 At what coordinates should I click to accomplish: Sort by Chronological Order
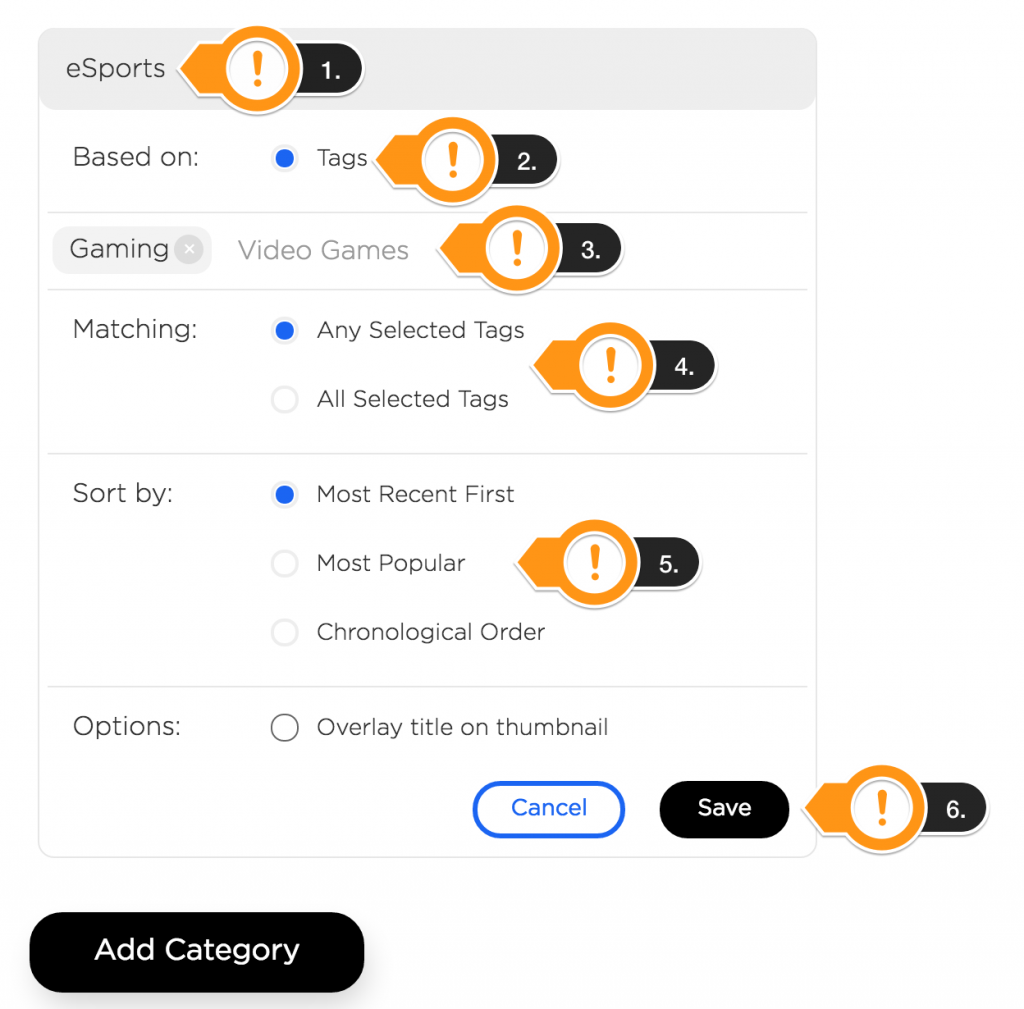click(285, 633)
